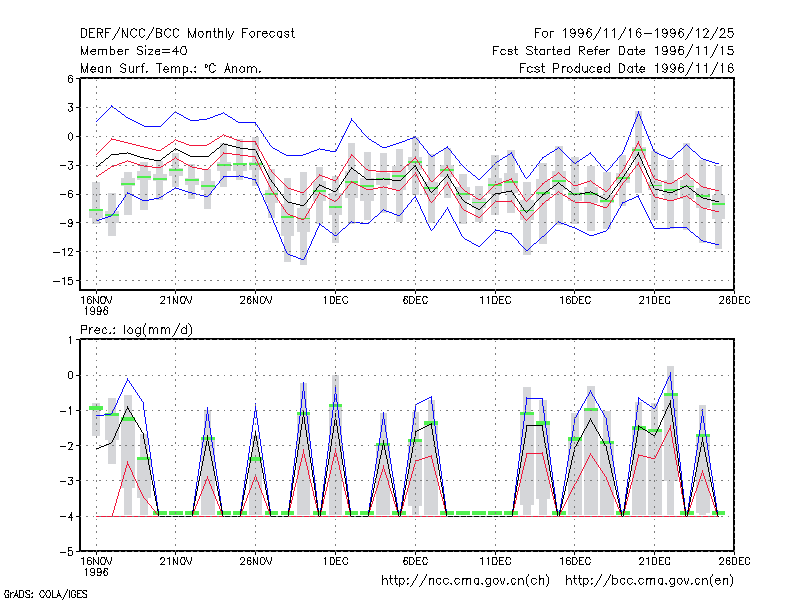
Task: Click the 'Mean Surf. Temp.: °C Anom.' label
Action: (x=171, y=68)
